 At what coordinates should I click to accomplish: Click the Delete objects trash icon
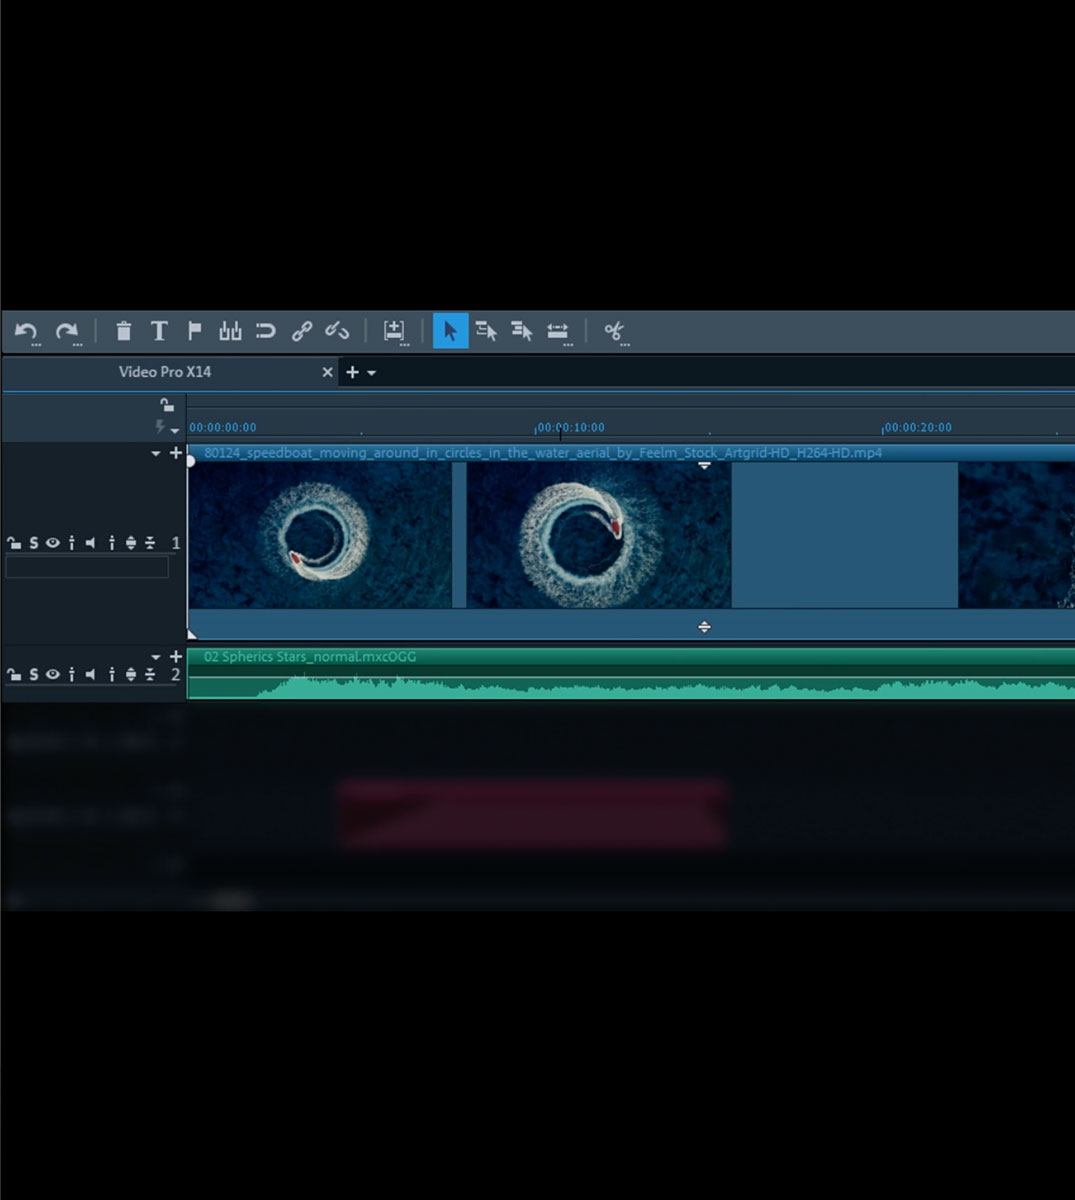click(x=122, y=330)
